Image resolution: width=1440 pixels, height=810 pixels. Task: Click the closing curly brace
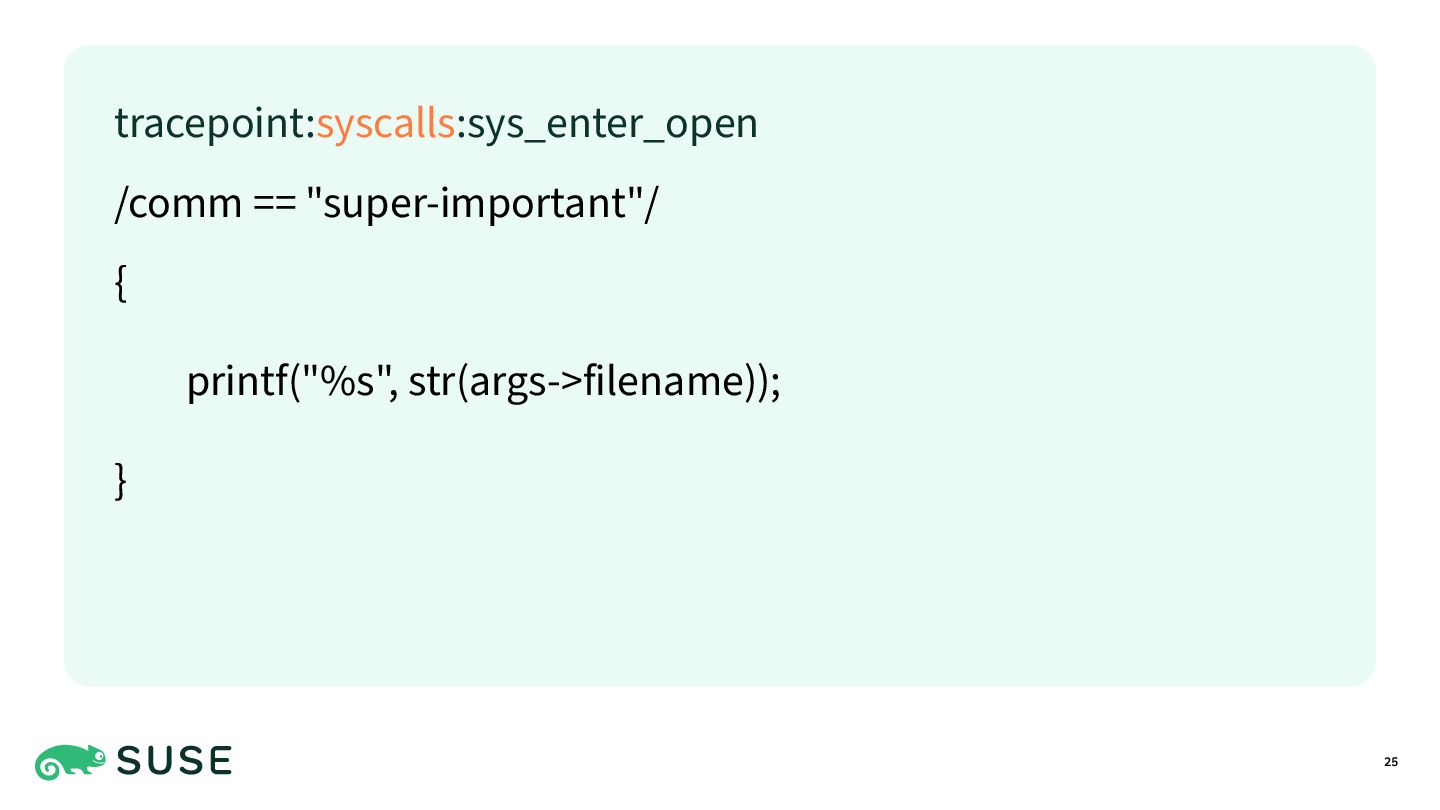[x=121, y=479]
